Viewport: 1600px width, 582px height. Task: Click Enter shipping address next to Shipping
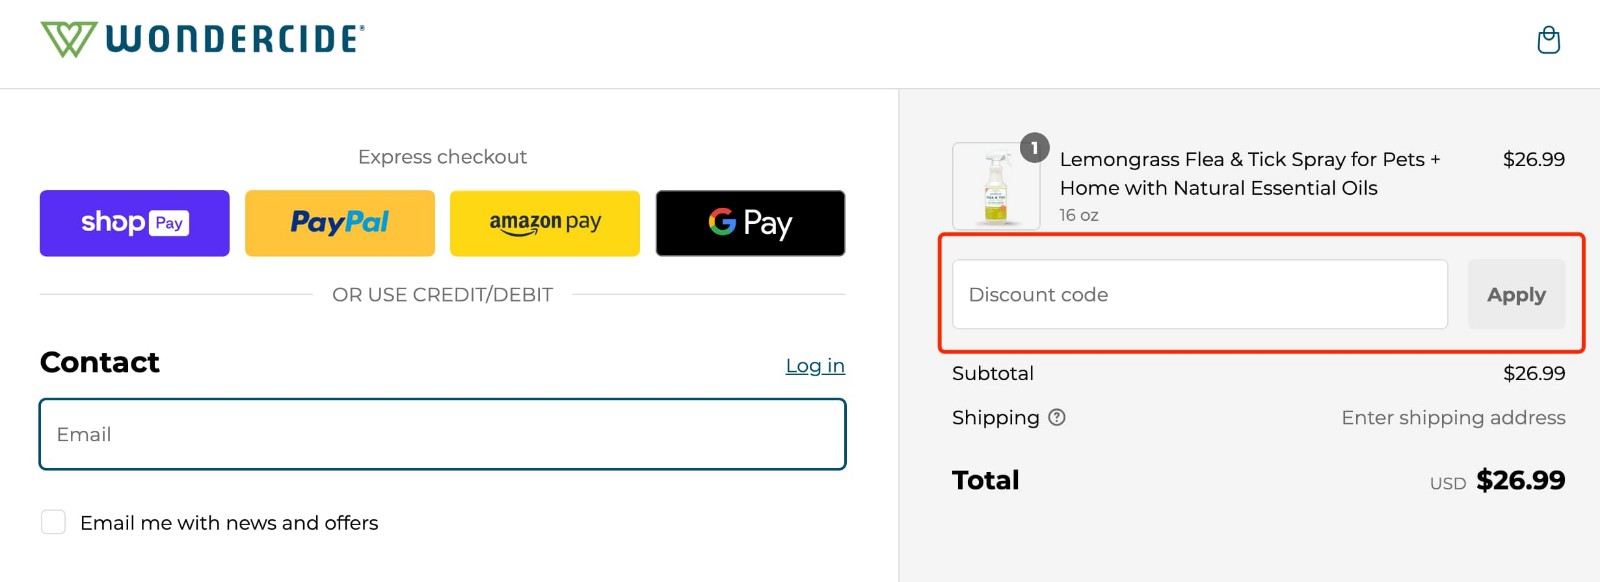point(1454,418)
